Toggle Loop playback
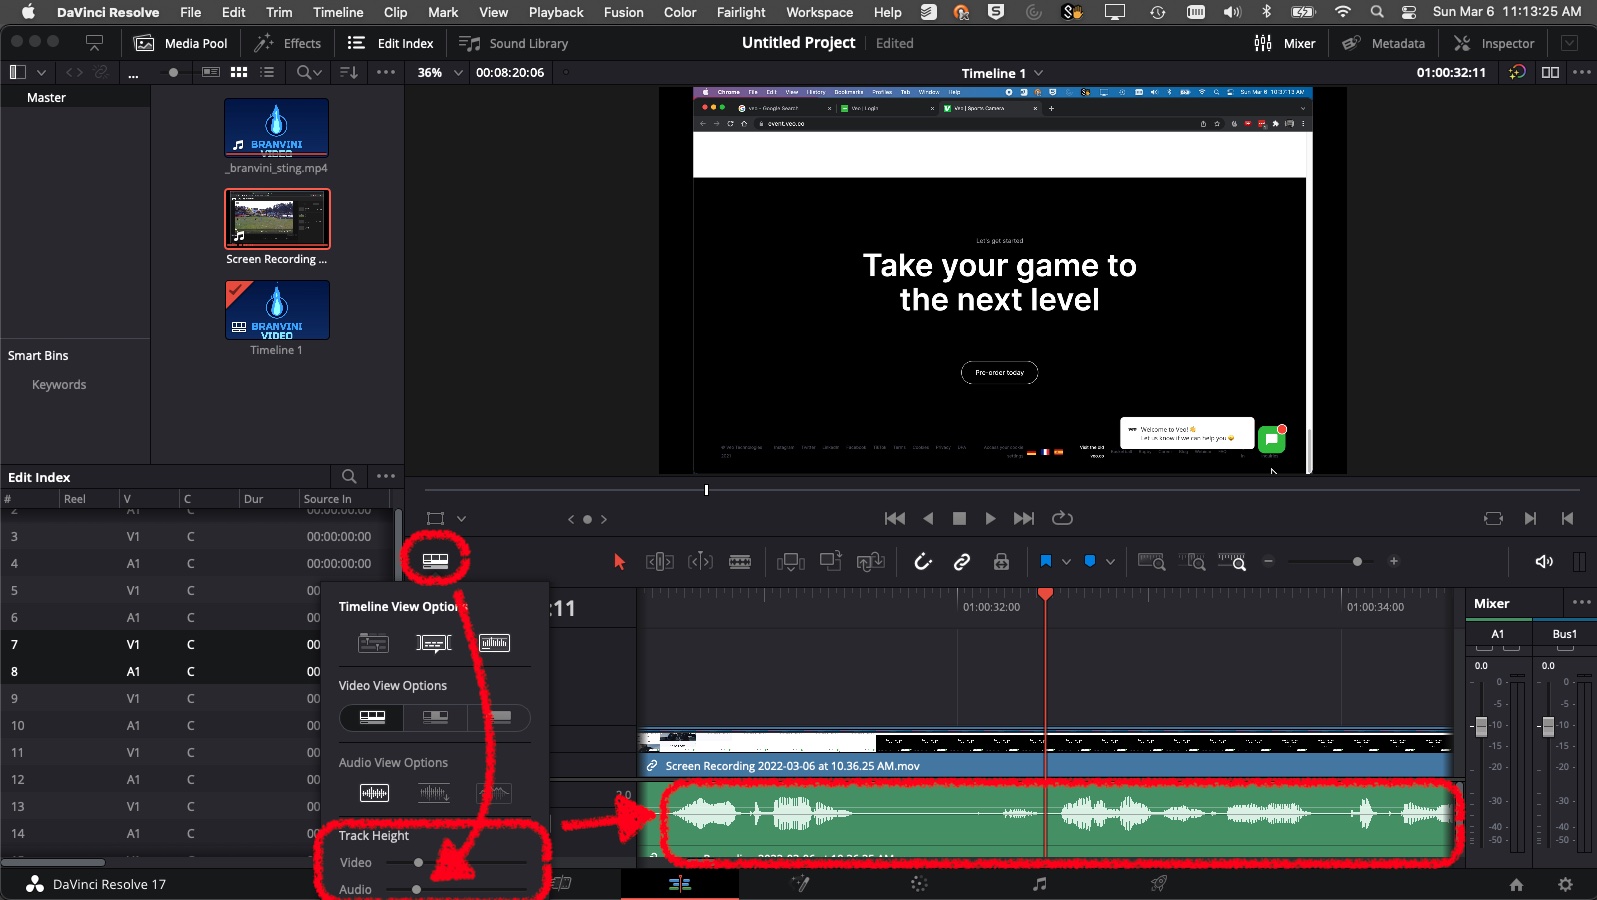 (x=1062, y=518)
